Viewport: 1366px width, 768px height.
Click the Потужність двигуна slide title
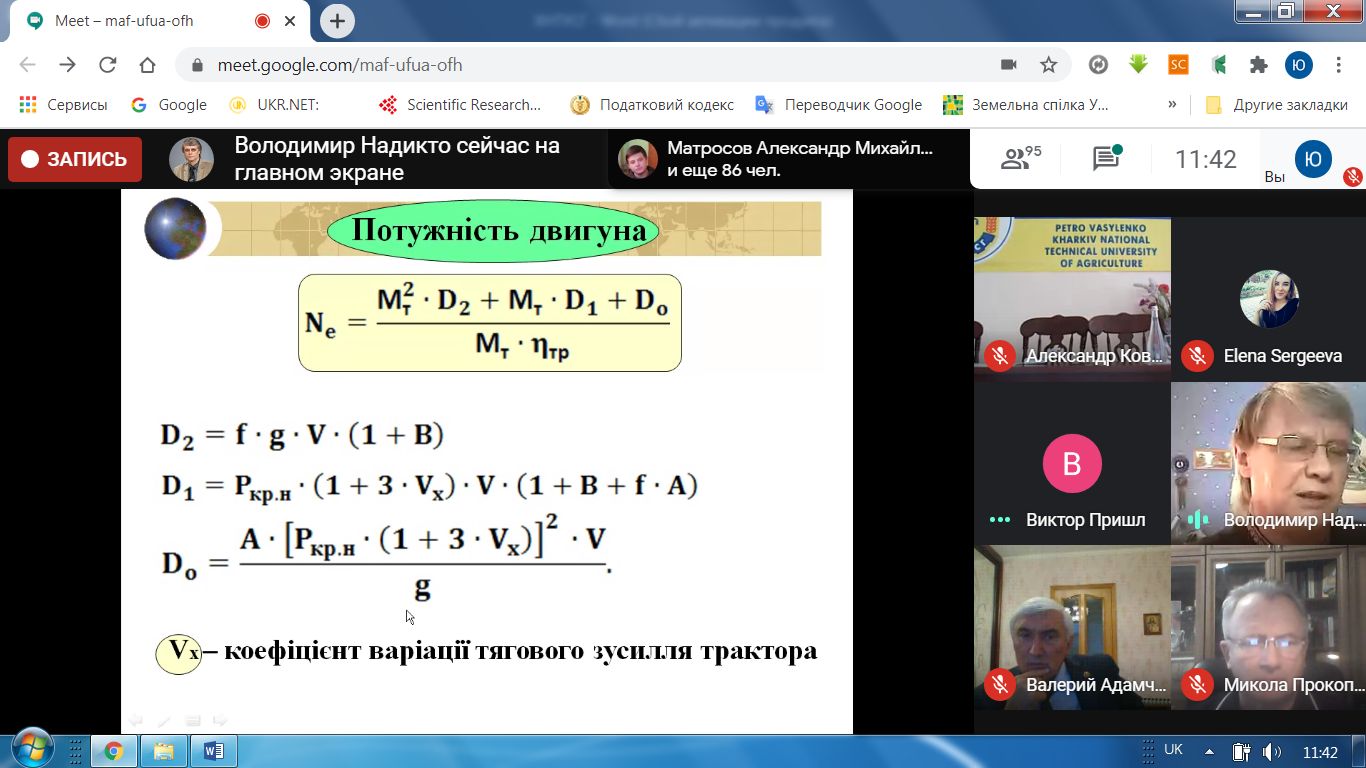[x=499, y=231]
